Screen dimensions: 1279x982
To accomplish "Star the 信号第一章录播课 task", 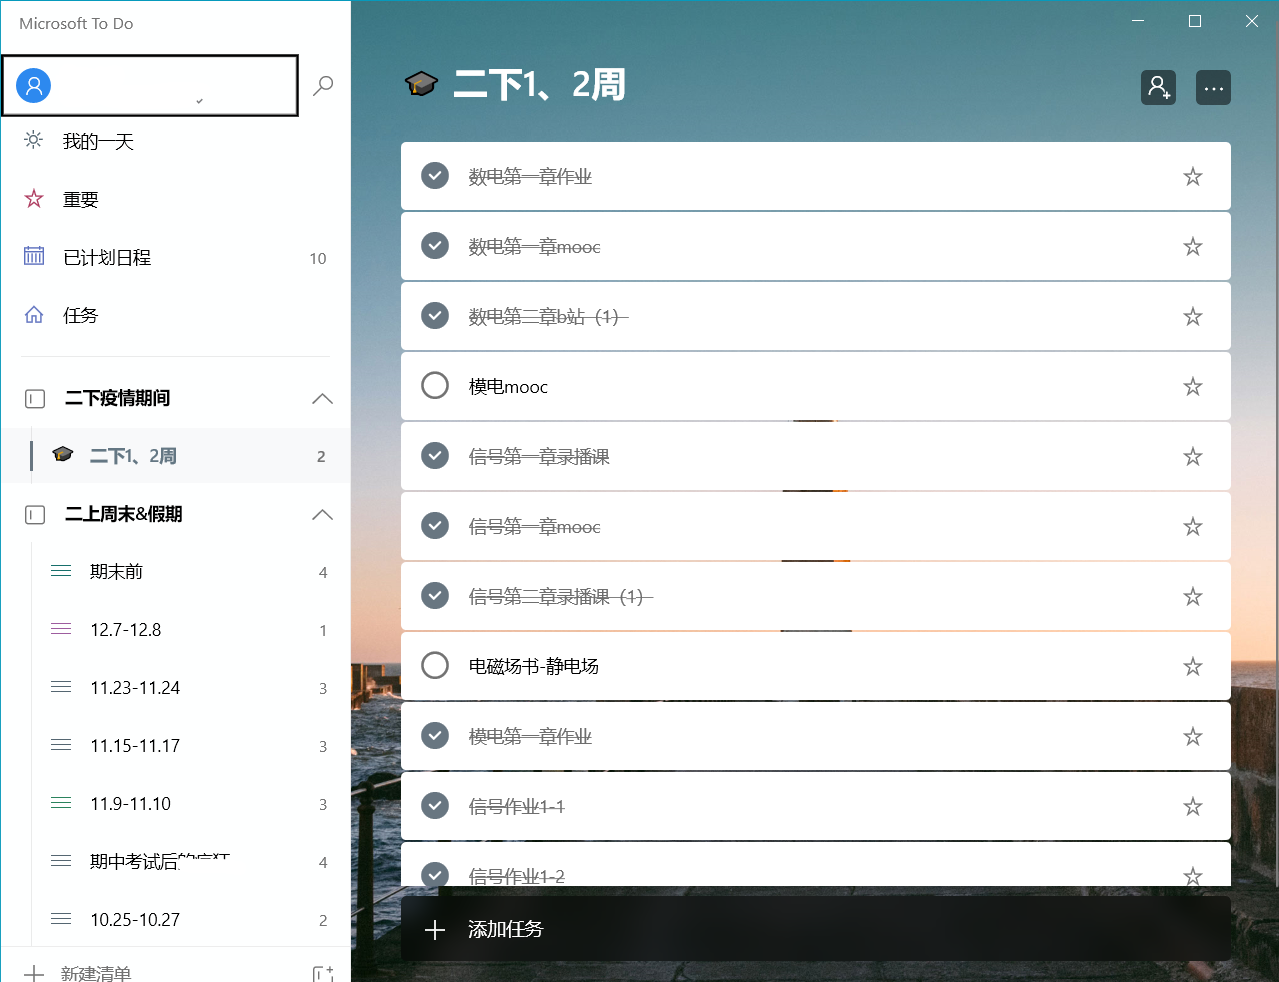I will click(x=1192, y=455).
